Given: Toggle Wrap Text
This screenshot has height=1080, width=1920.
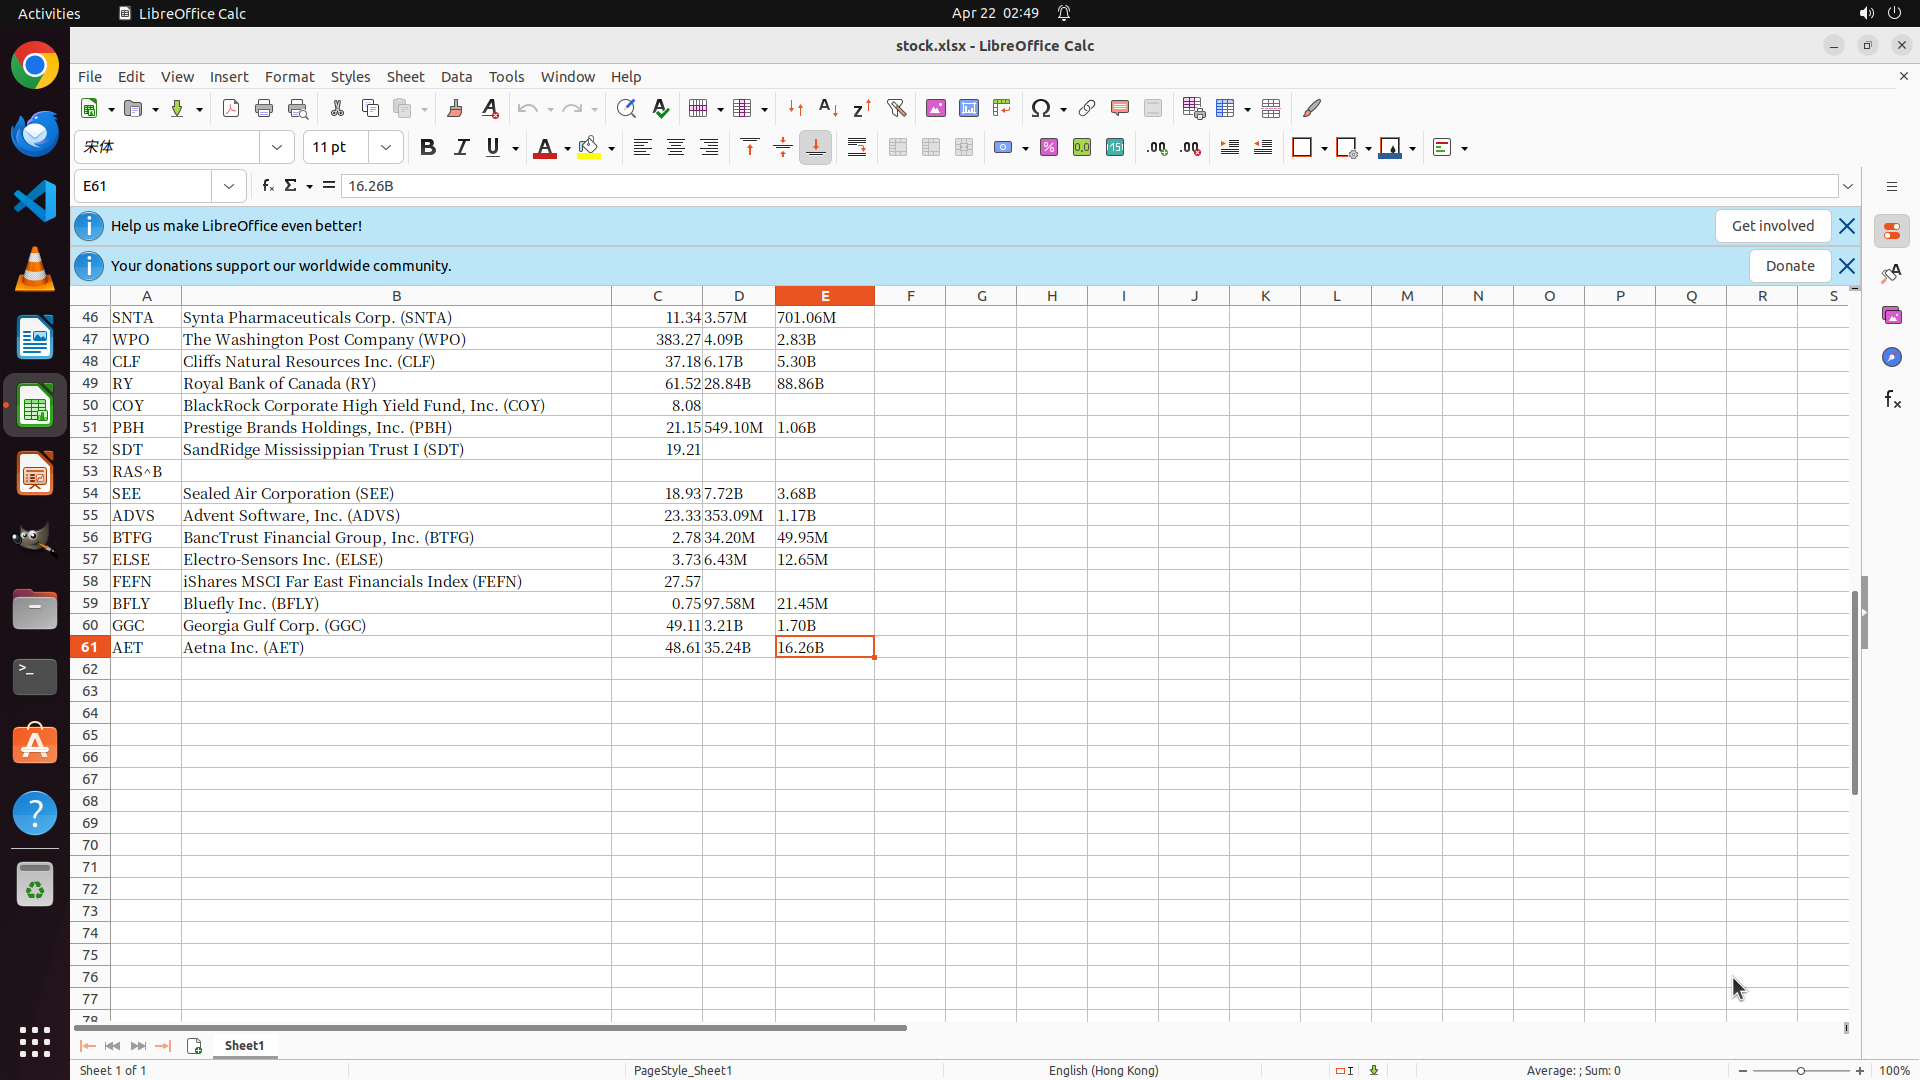Looking at the screenshot, I should coord(857,148).
